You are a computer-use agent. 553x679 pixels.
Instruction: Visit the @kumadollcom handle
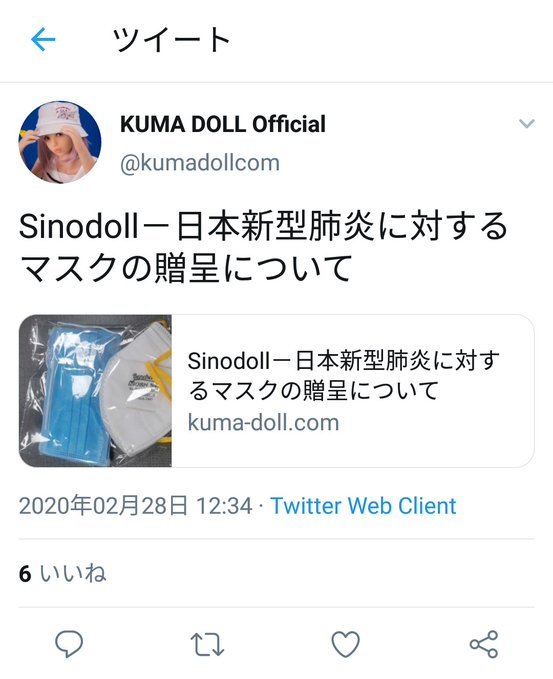tap(200, 163)
